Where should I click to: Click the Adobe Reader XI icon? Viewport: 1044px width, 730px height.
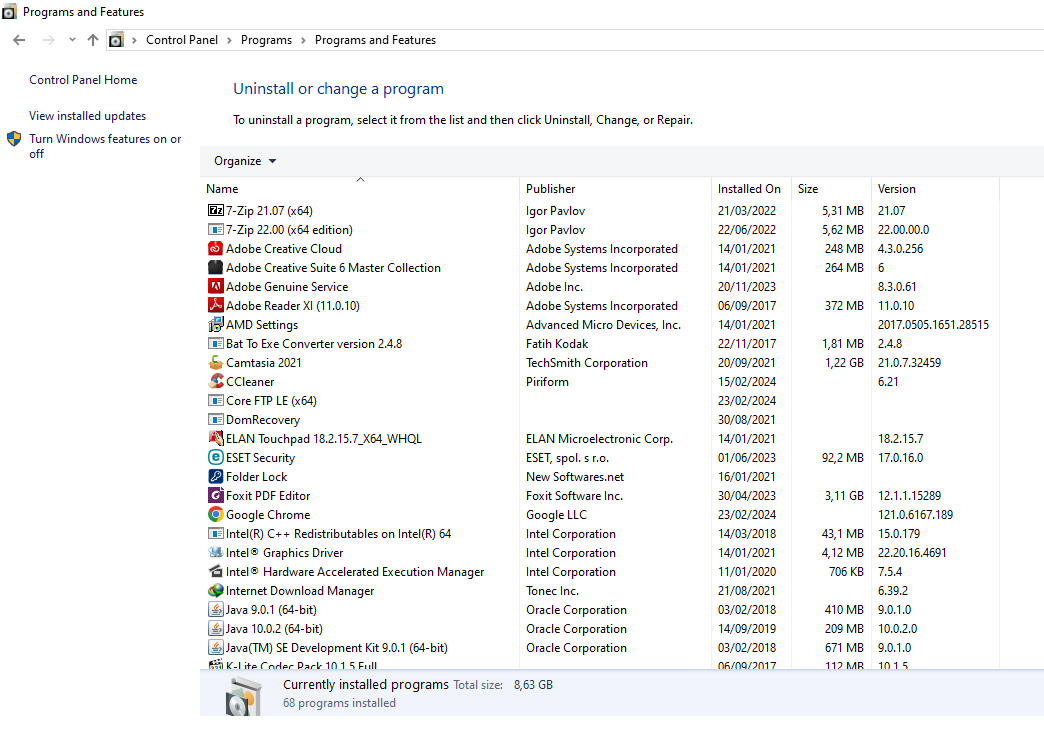pyautogui.click(x=215, y=306)
